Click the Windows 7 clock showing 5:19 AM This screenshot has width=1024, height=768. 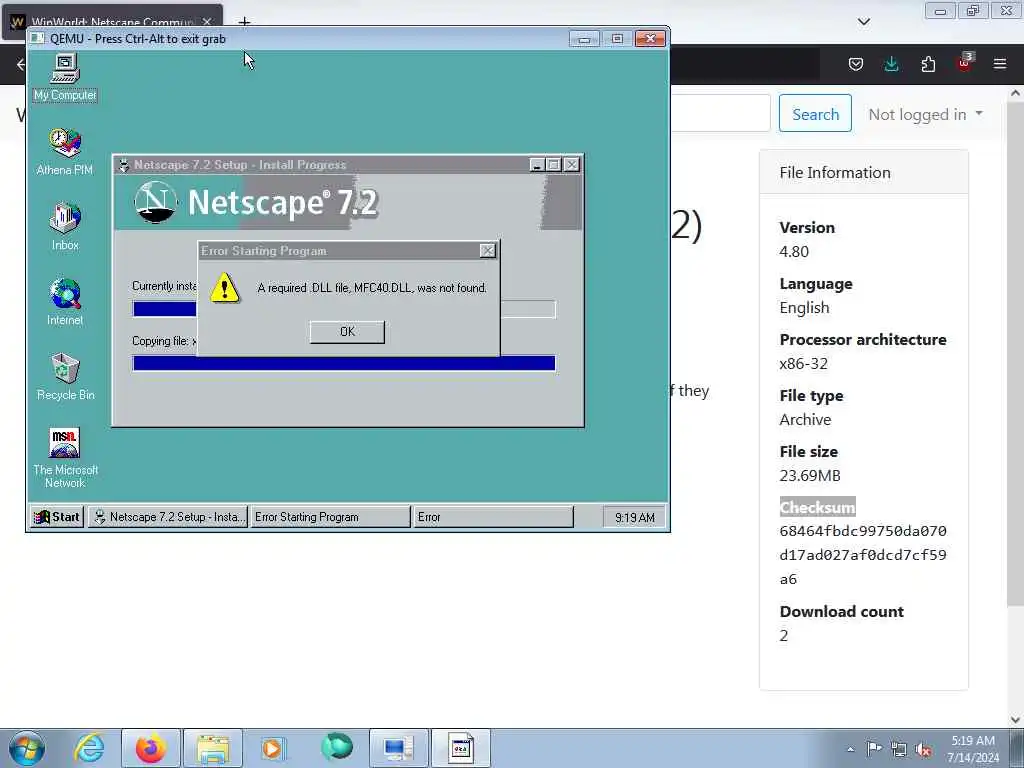point(972,749)
